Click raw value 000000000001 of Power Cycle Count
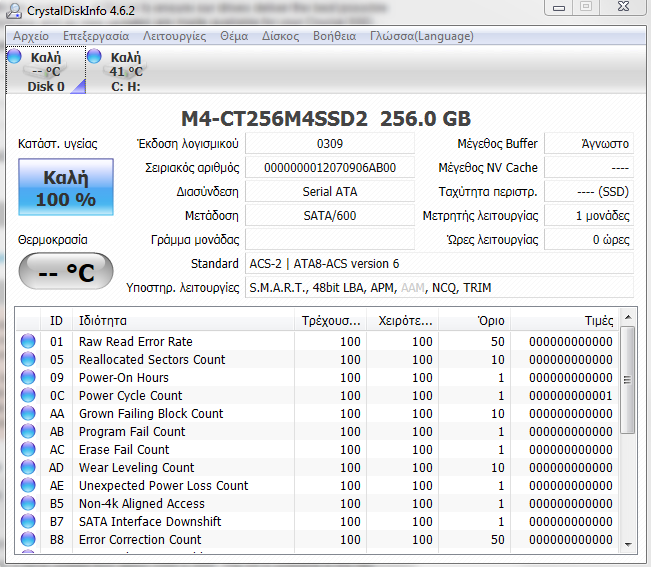651x567 pixels. 570,396
